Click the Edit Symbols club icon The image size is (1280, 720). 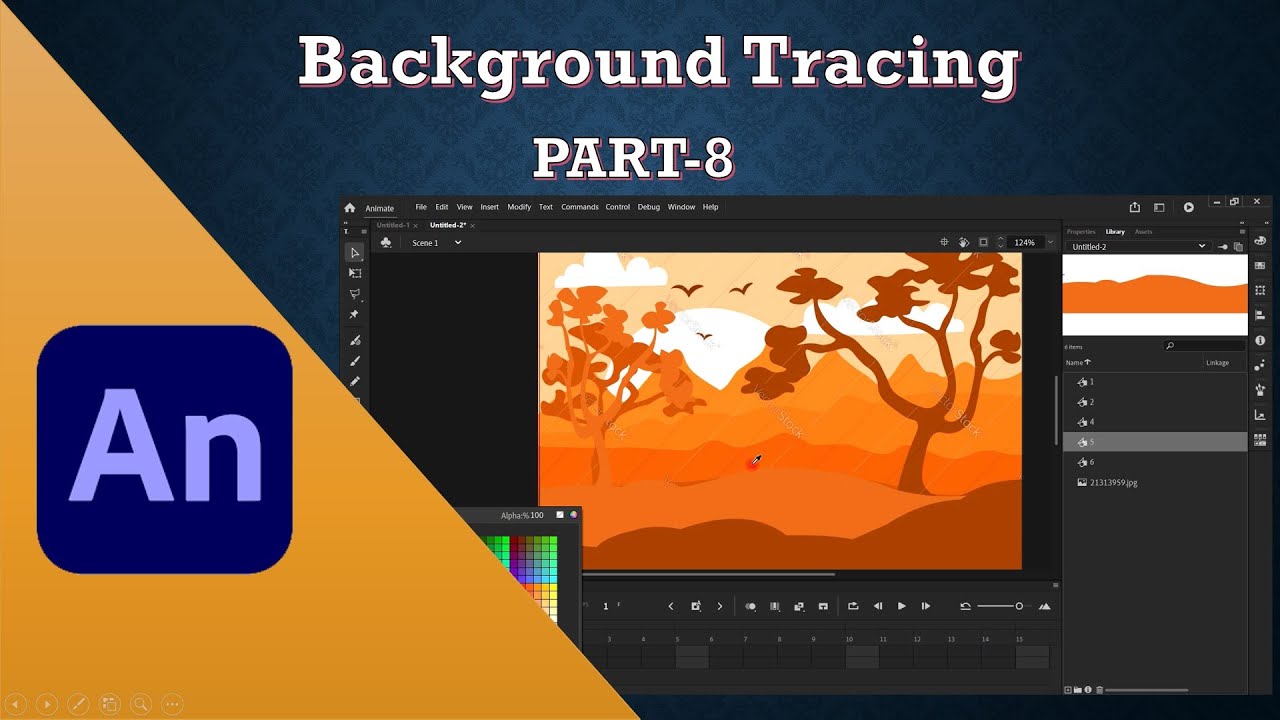pyautogui.click(x=386, y=242)
